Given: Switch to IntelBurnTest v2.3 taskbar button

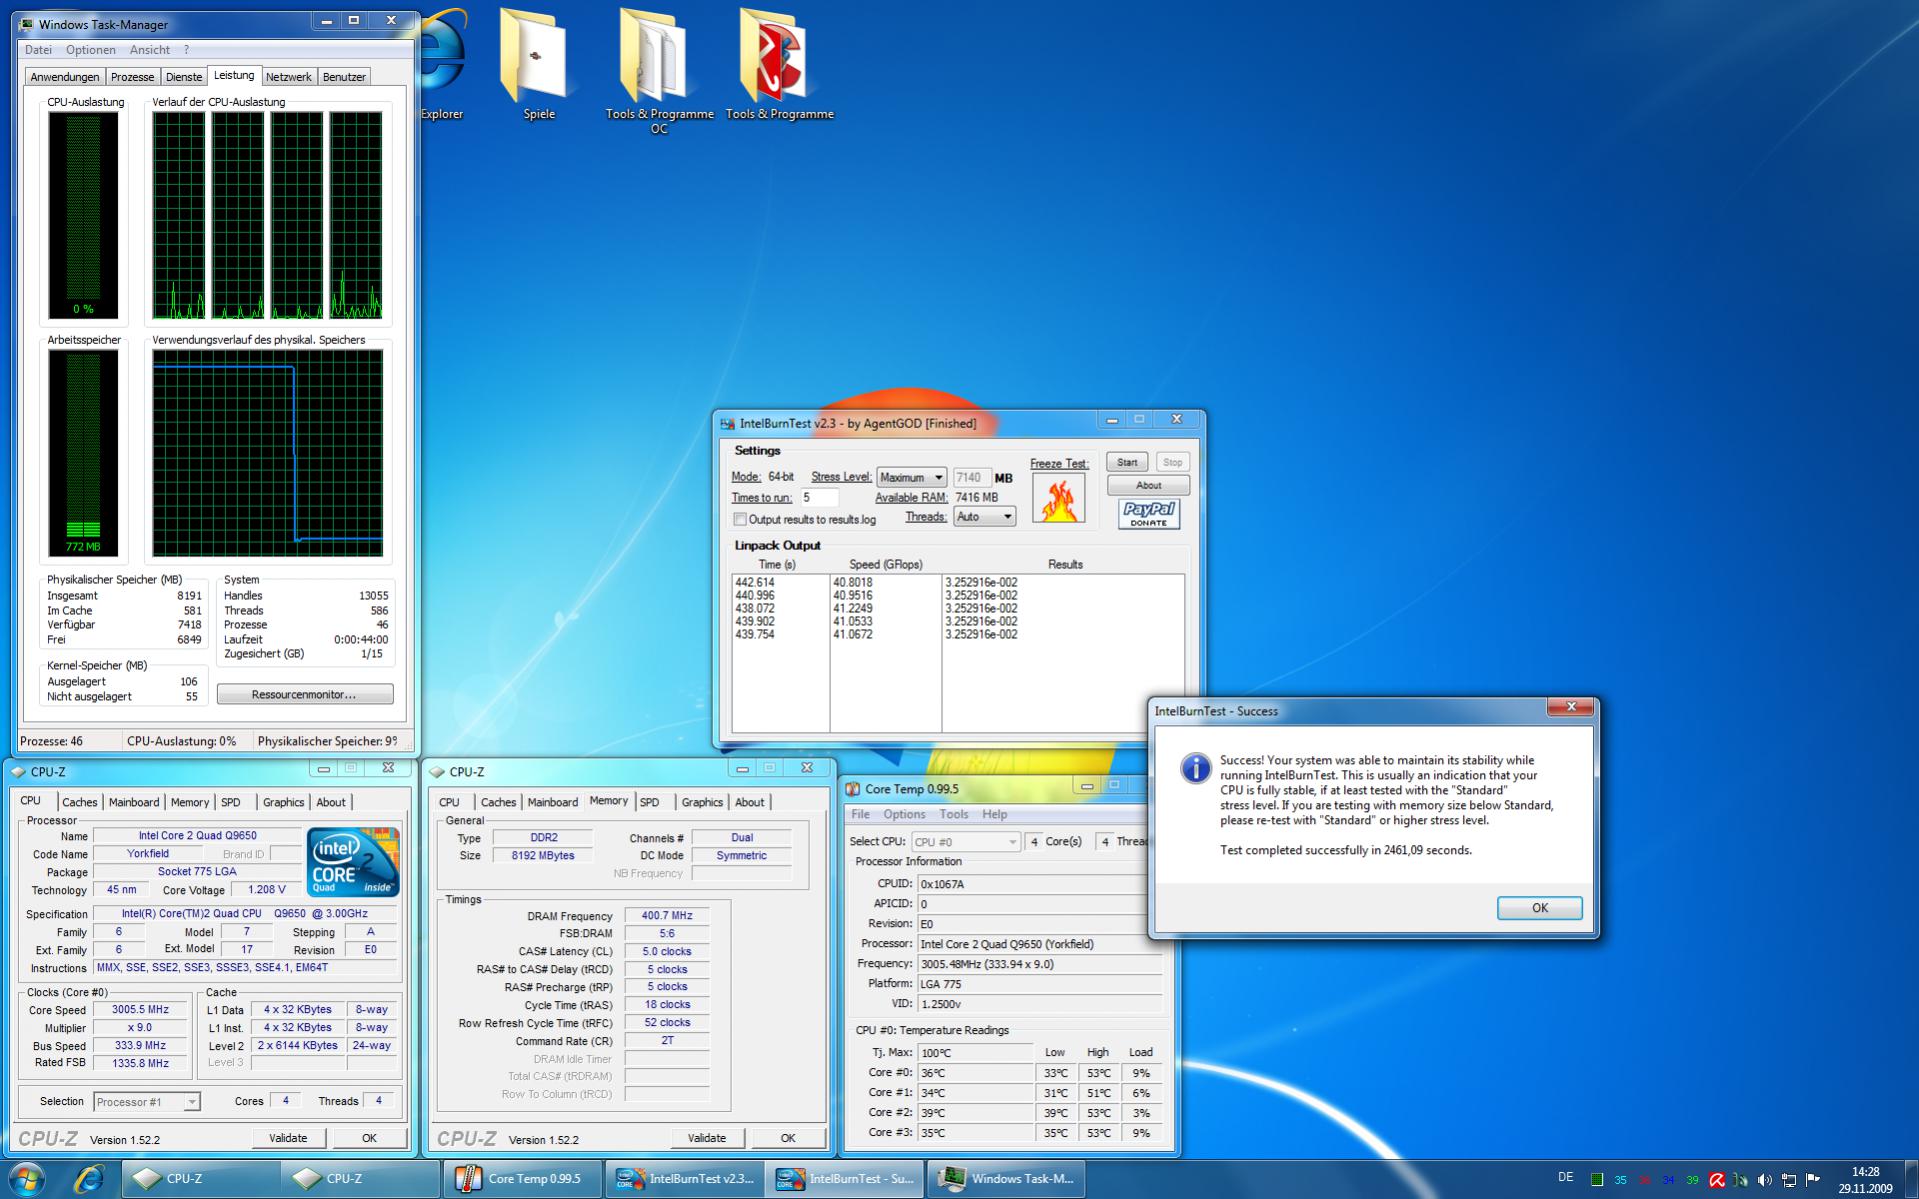Looking at the screenshot, I should pos(685,1179).
